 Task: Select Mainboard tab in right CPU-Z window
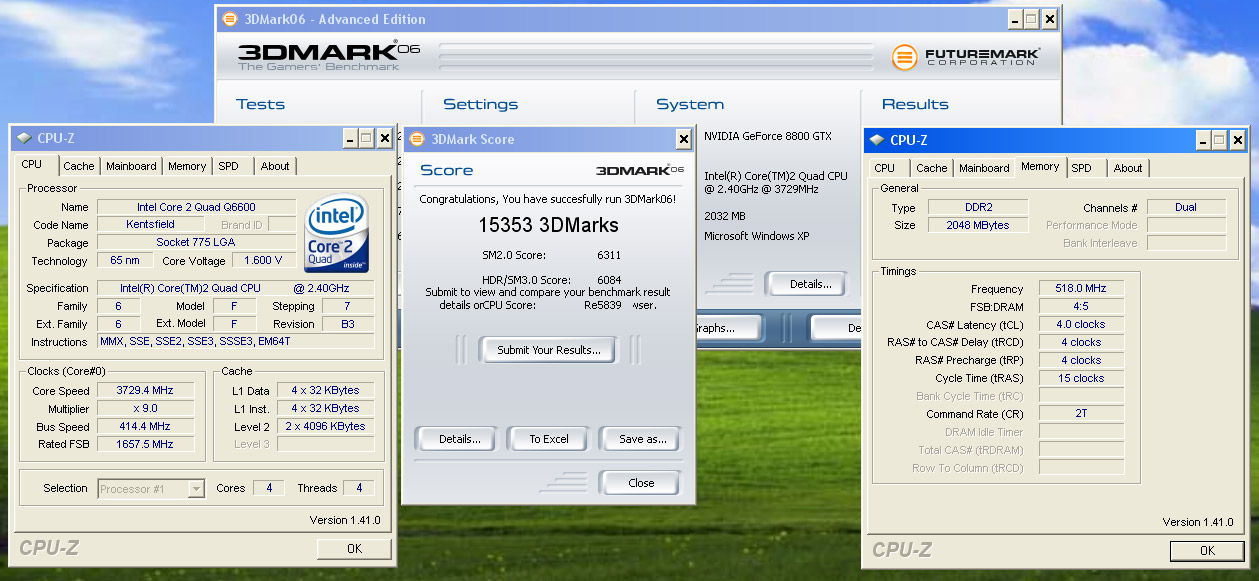(984, 168)
